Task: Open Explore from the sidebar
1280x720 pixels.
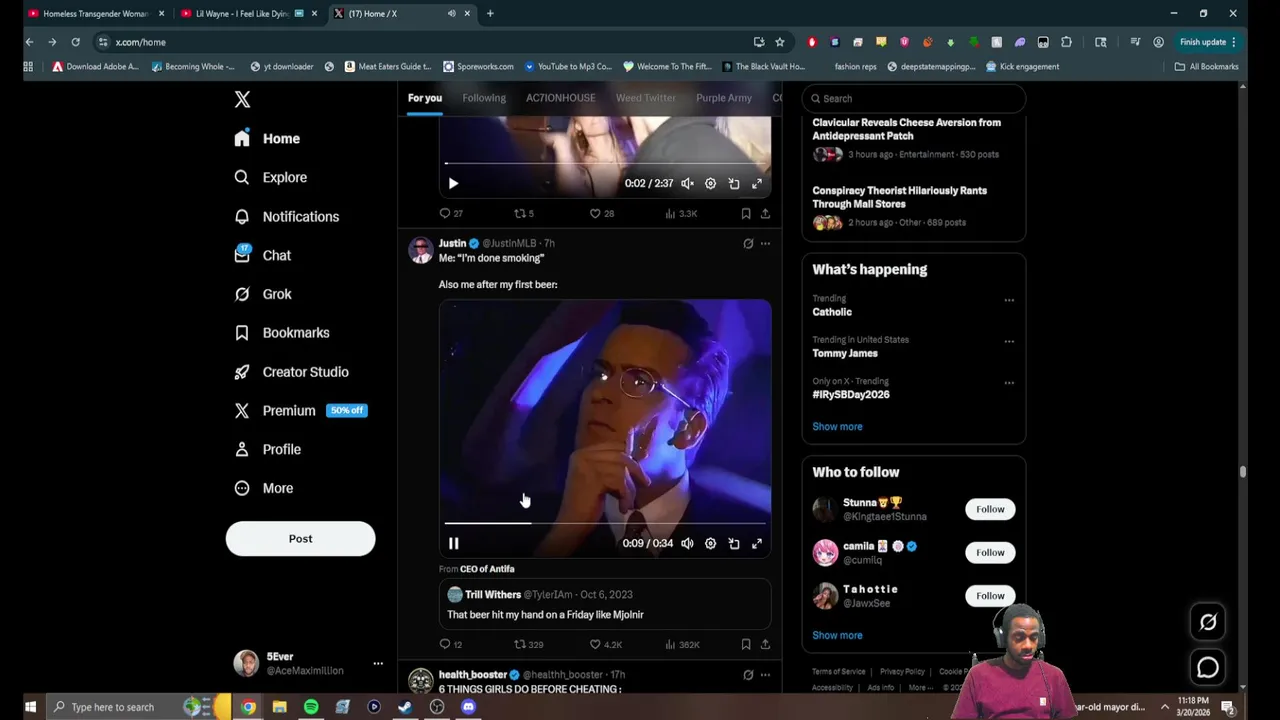Action: (271, 177)
